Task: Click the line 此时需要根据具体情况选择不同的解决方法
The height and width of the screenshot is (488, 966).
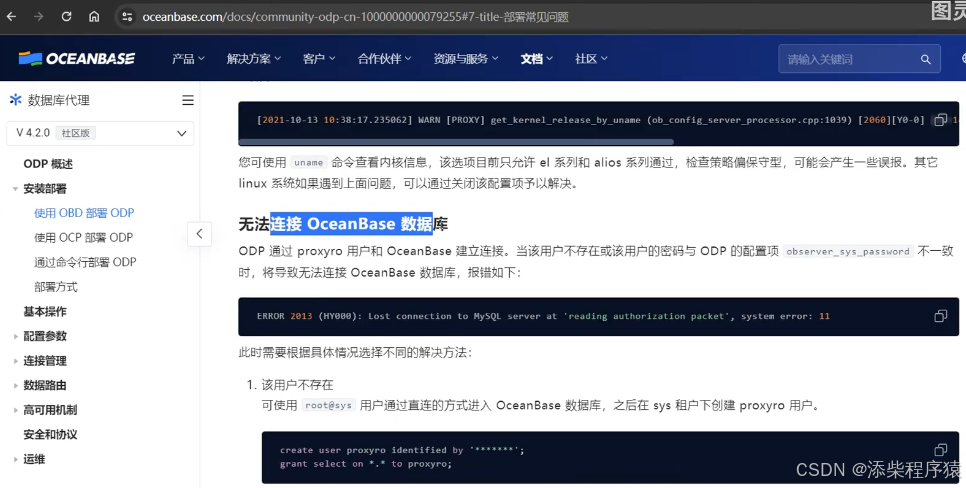Action: [x=355, y=352]
